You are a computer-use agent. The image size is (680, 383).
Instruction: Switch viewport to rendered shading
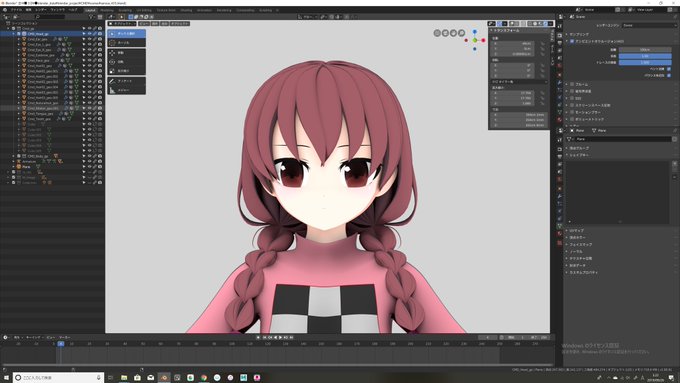(x=546, y=23)
